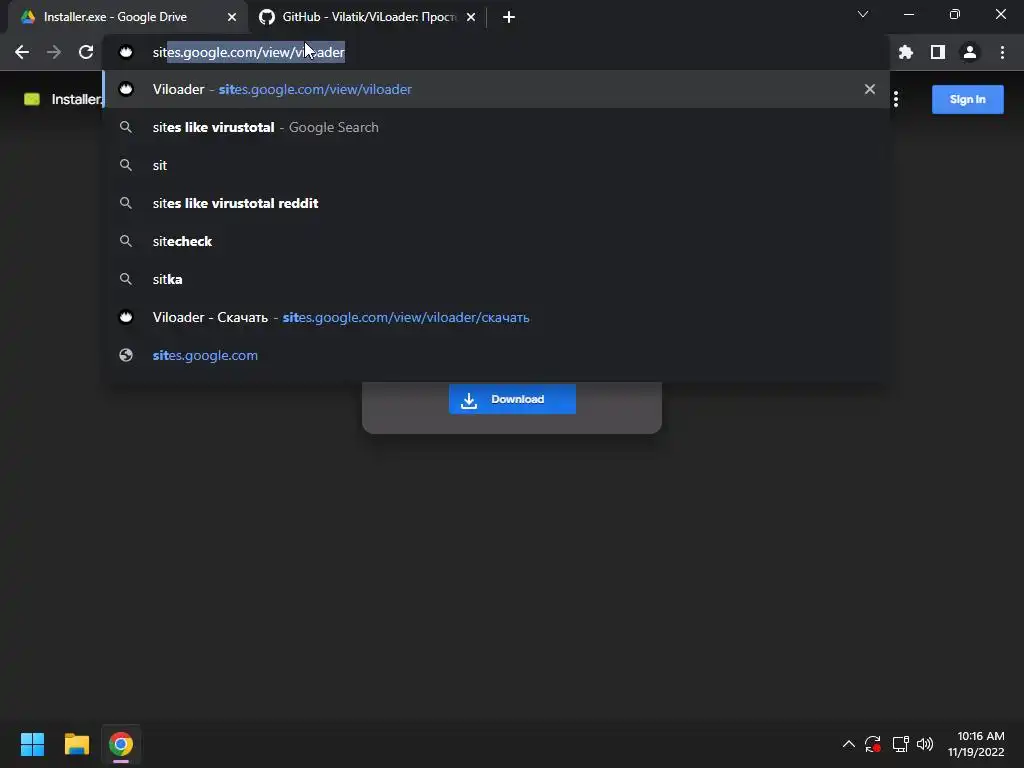Select the Viloader sites.google.com/view/viloader suggestion
The image size is (1024, 768).
coord(496,89)
